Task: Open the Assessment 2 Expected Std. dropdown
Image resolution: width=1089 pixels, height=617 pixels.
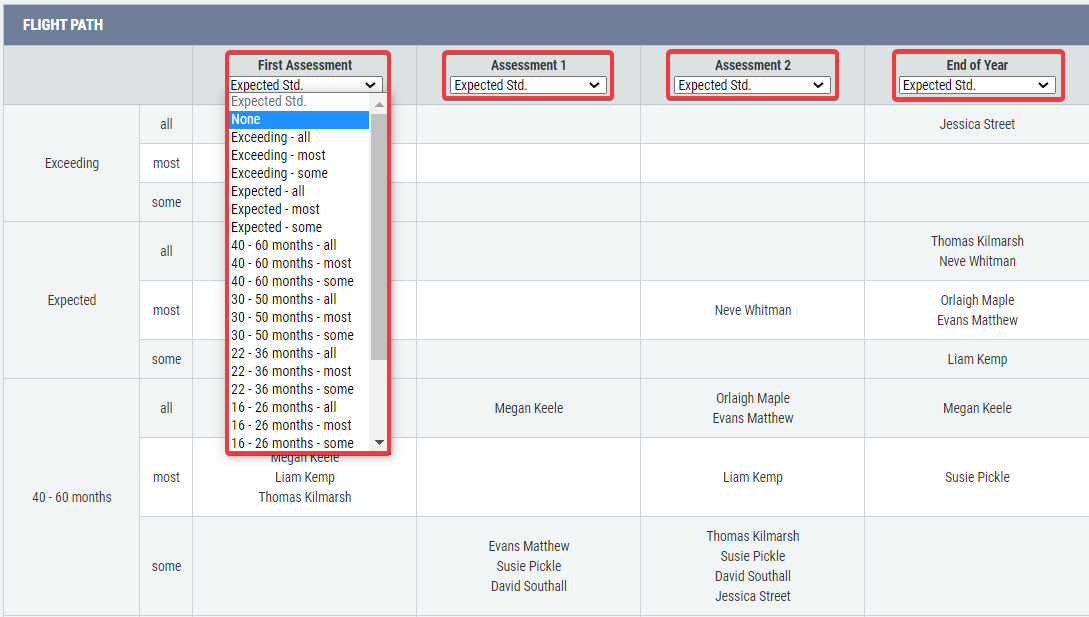Action: coord(751,86)
